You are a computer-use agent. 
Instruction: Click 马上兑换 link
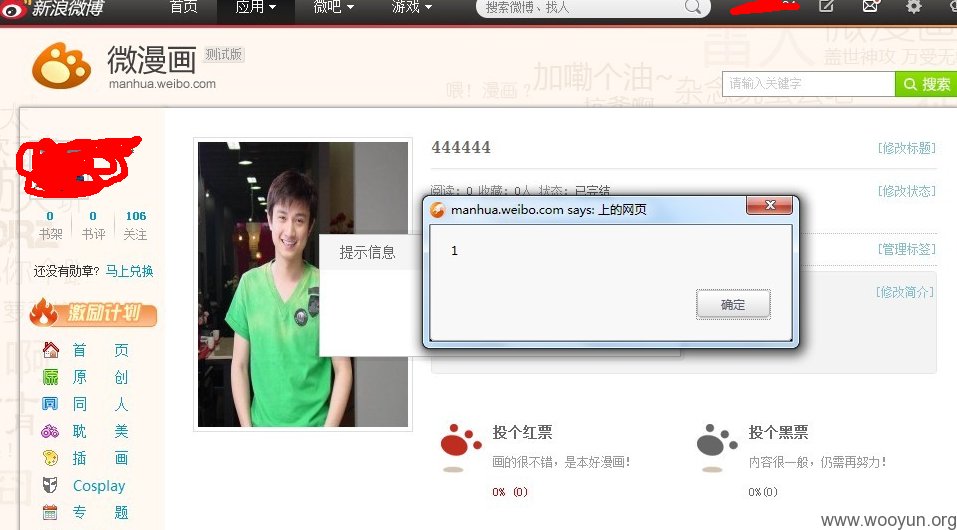(129, 271)
